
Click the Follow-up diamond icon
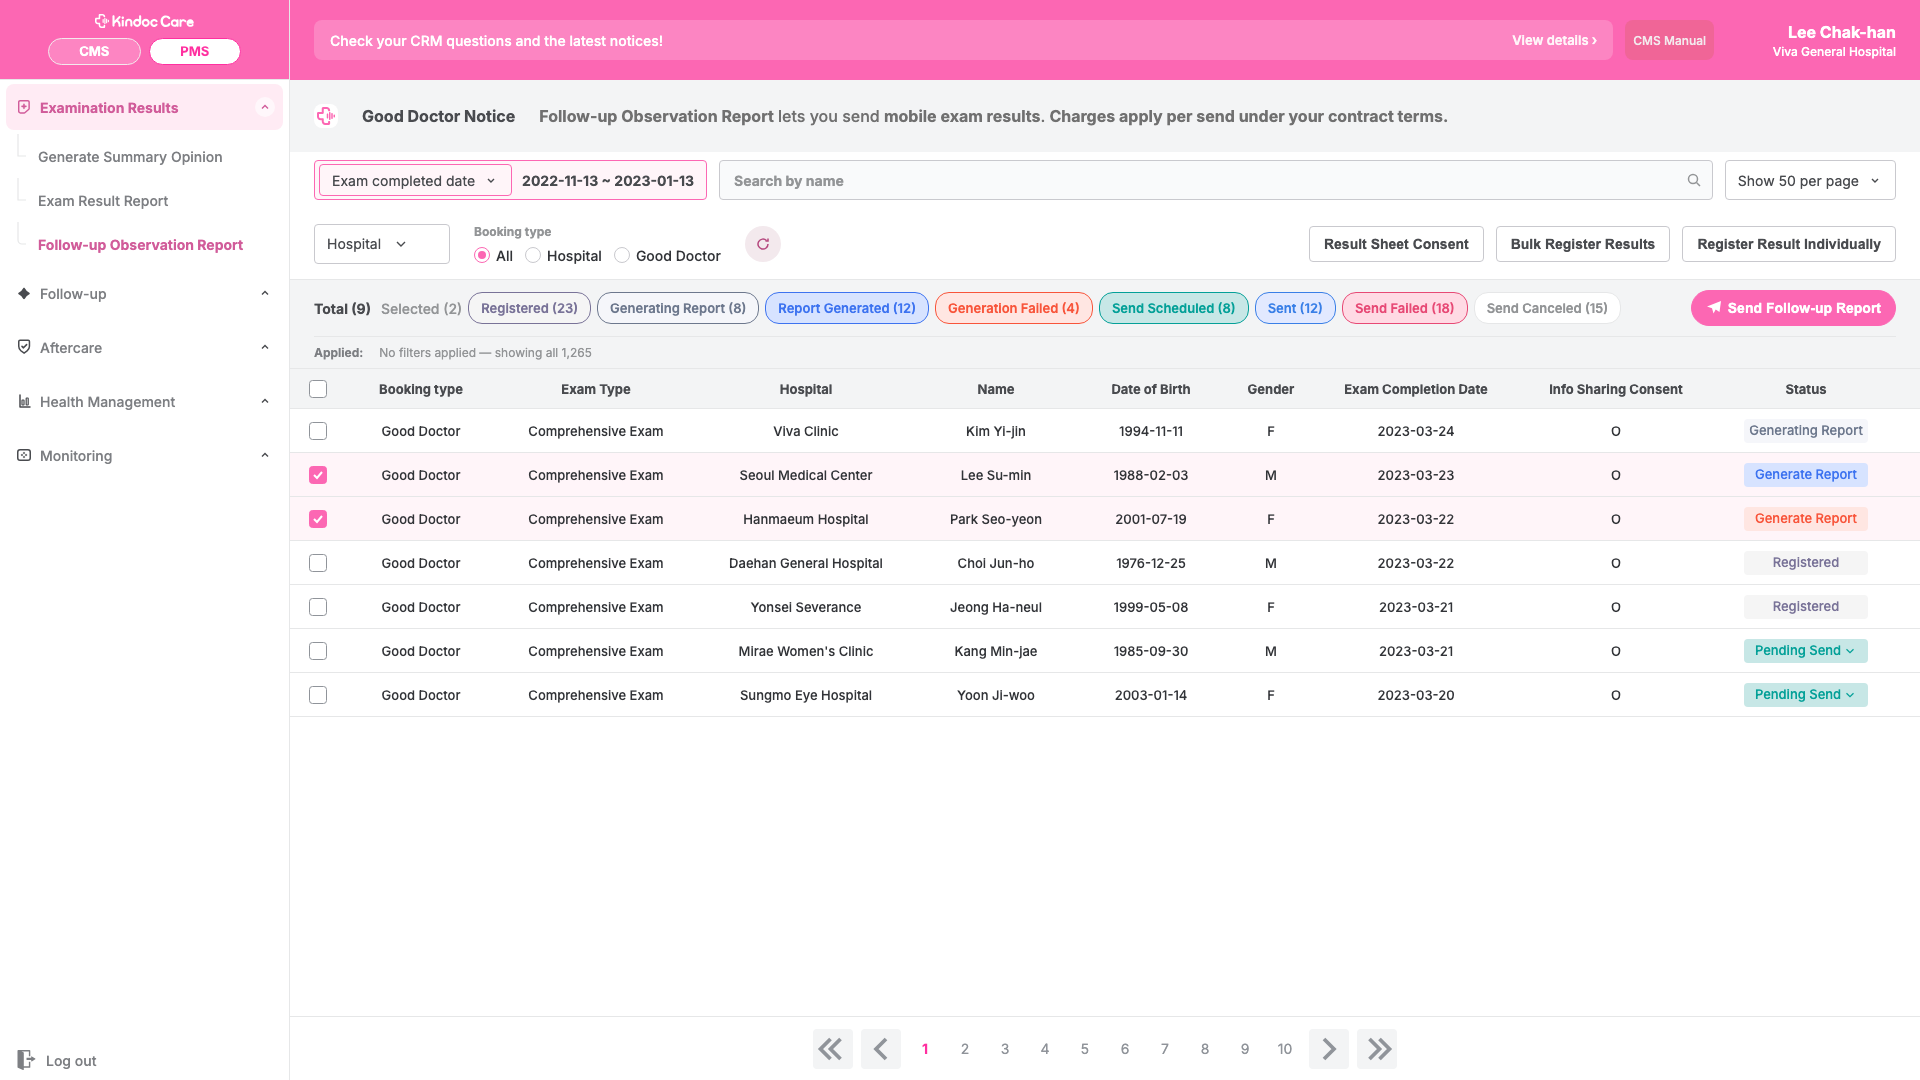tap(24, 293)
